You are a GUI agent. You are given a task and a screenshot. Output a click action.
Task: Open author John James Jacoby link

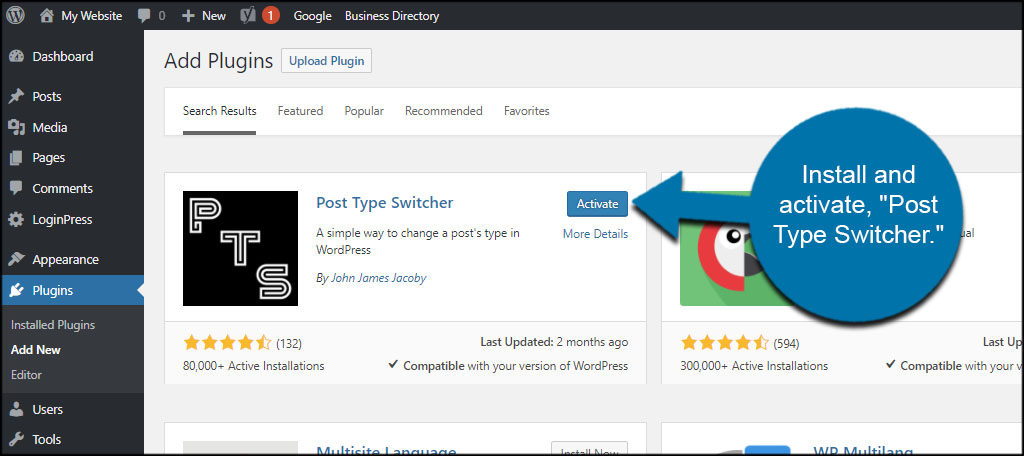pos(379,278)
